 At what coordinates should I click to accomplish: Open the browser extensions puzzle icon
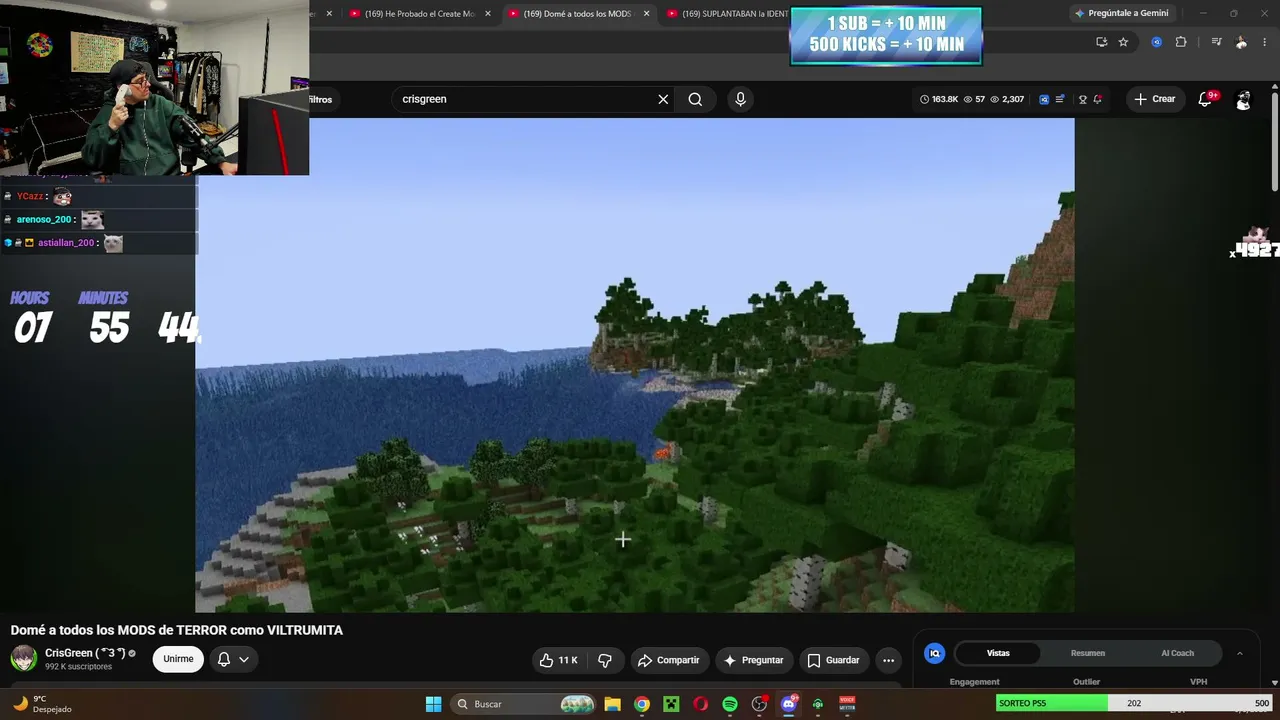tap(1181, 42)
